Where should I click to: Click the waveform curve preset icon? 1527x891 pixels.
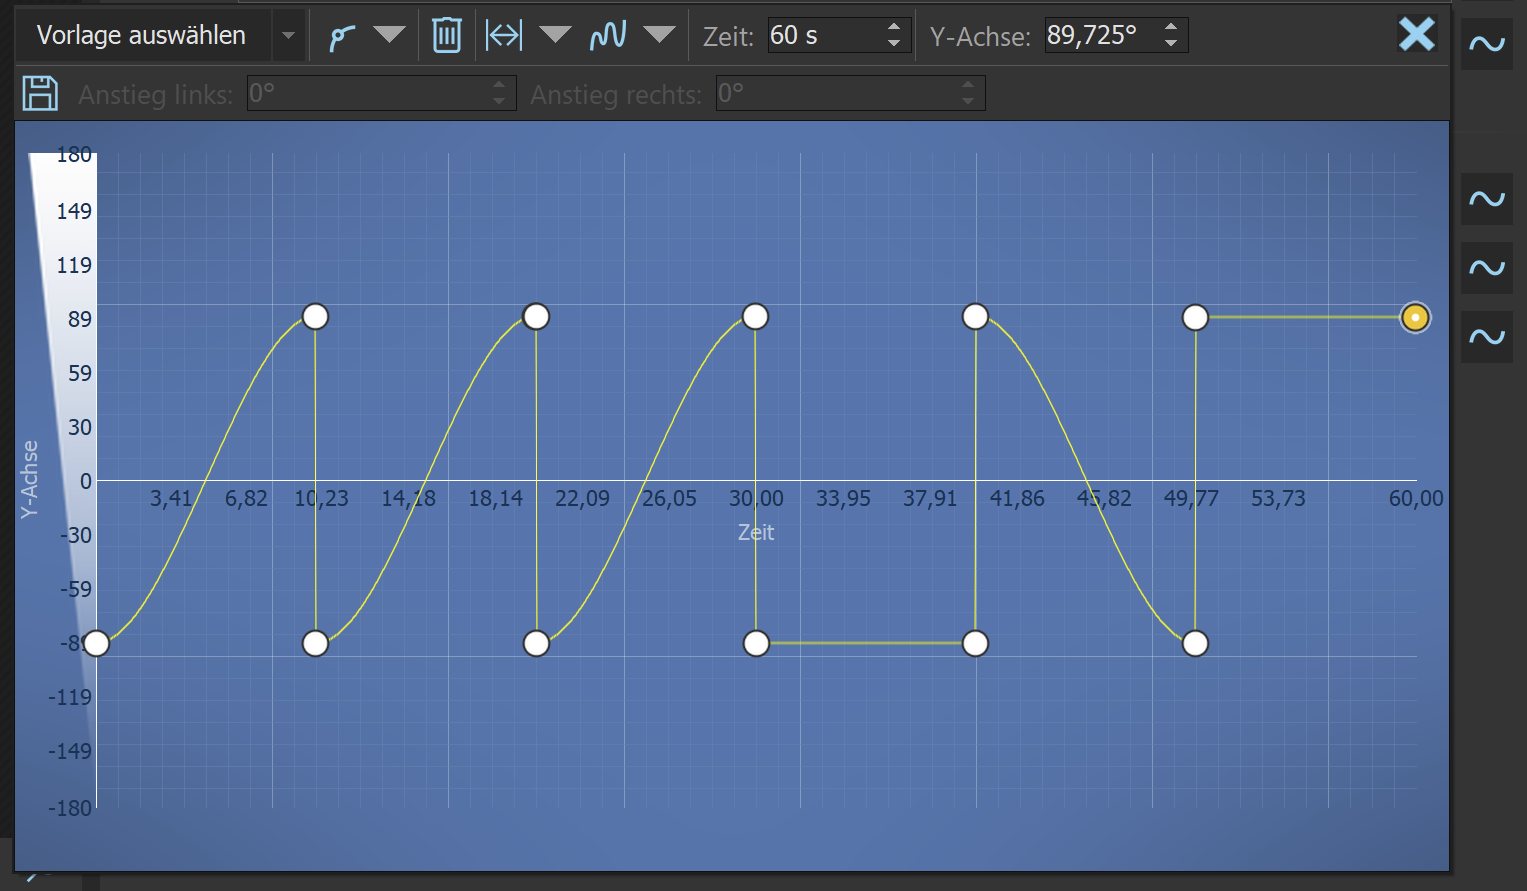tap(608, 36)
